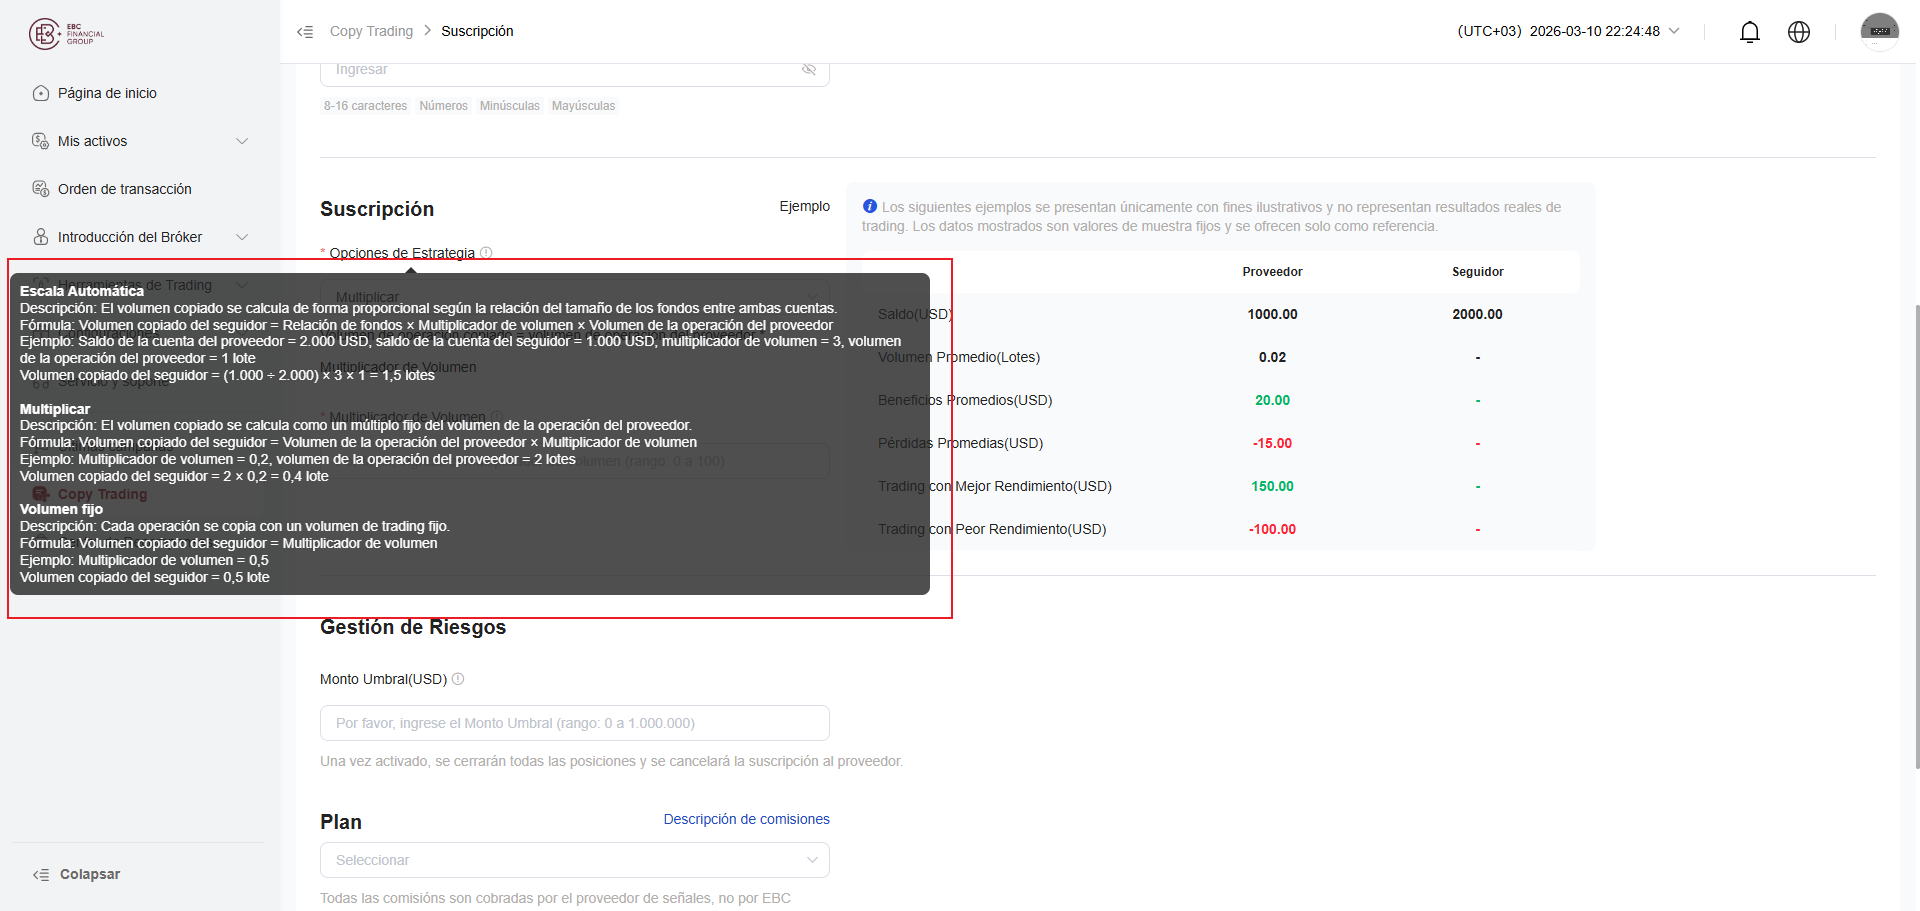Click the Mayúsculas requirement tag

pyautogui.click(x=584, y=106)
